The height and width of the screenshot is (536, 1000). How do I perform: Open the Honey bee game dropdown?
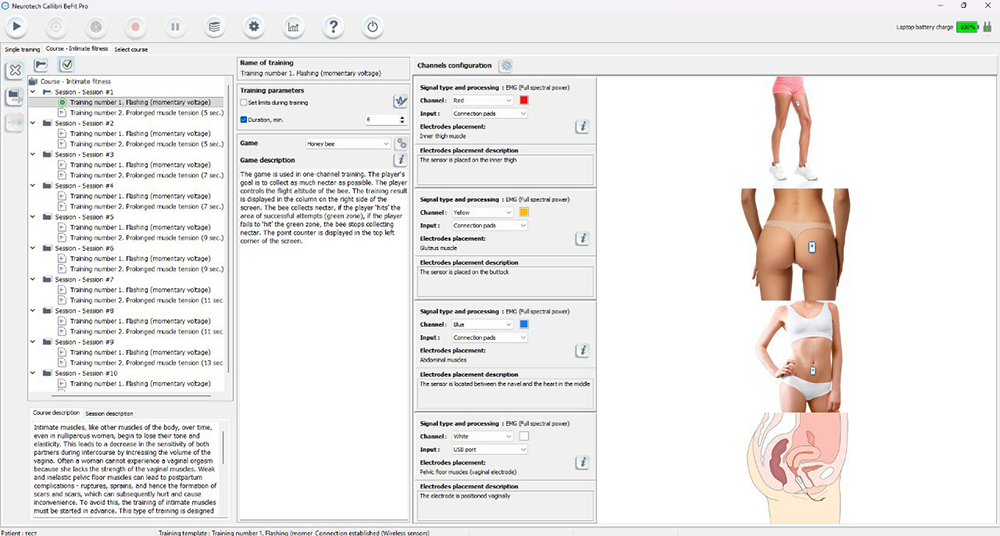[348, 143]
